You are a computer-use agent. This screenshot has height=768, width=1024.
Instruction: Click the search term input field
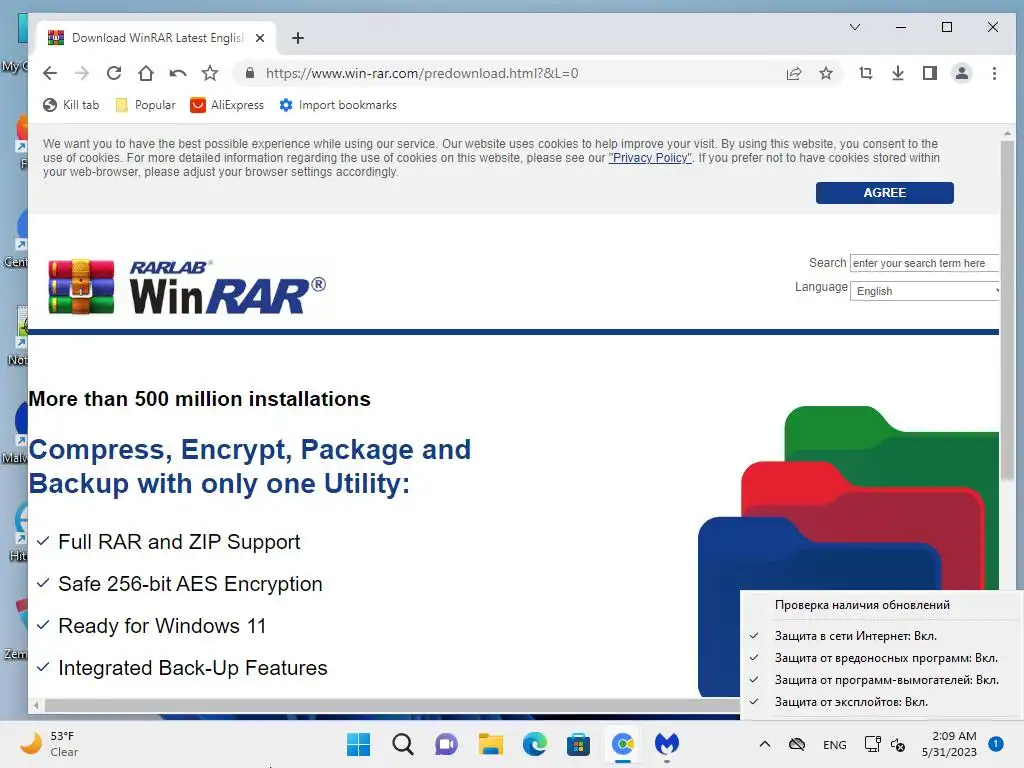tap(924, 263)
